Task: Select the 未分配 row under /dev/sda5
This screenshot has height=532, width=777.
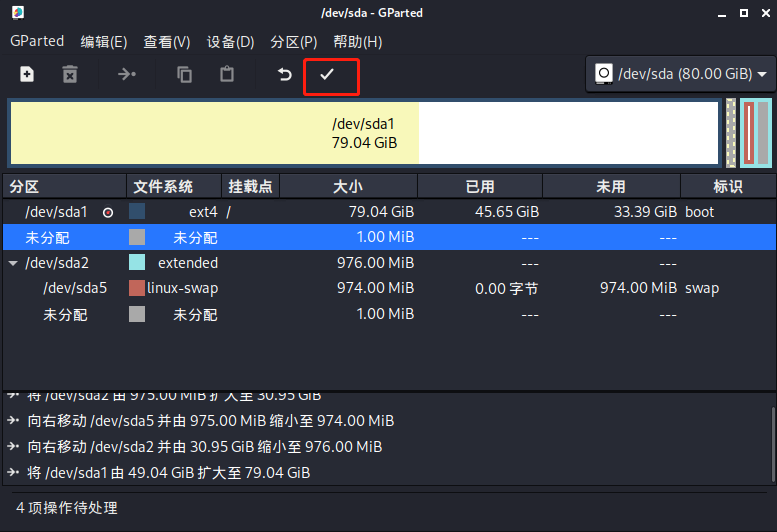Action: click(388, 314)
